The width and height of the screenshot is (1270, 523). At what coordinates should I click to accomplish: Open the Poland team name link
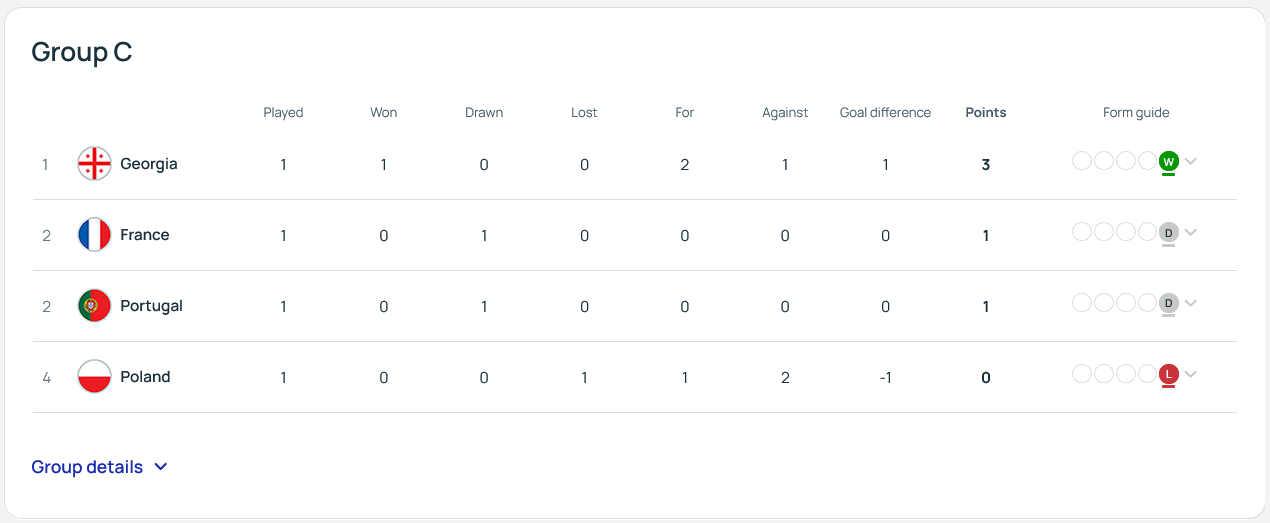(145, 377)
